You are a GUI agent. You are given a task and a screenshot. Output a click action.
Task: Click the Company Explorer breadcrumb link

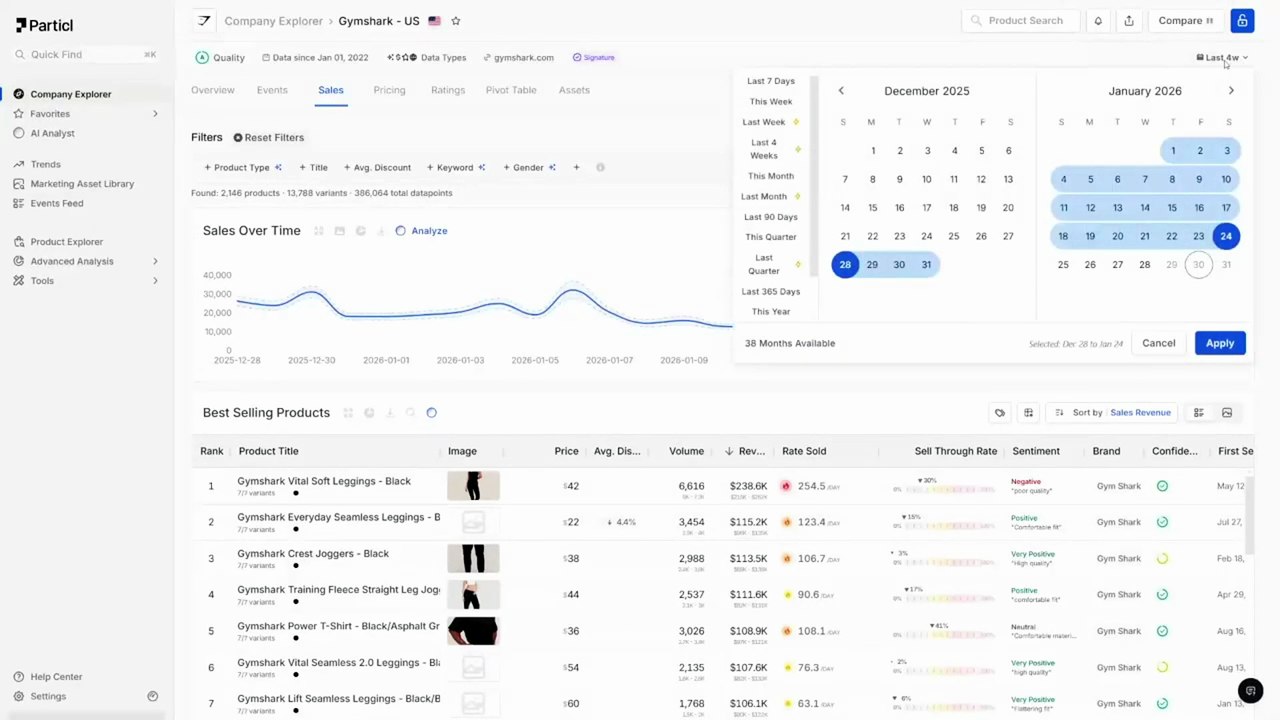pos(273,21)
